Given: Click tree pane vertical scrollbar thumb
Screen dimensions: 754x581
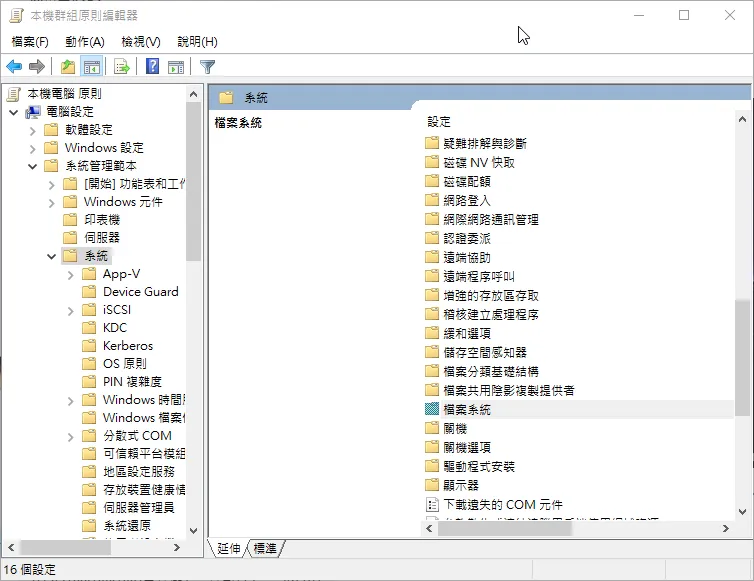Looking at the screenshot, I should point(193,181).
